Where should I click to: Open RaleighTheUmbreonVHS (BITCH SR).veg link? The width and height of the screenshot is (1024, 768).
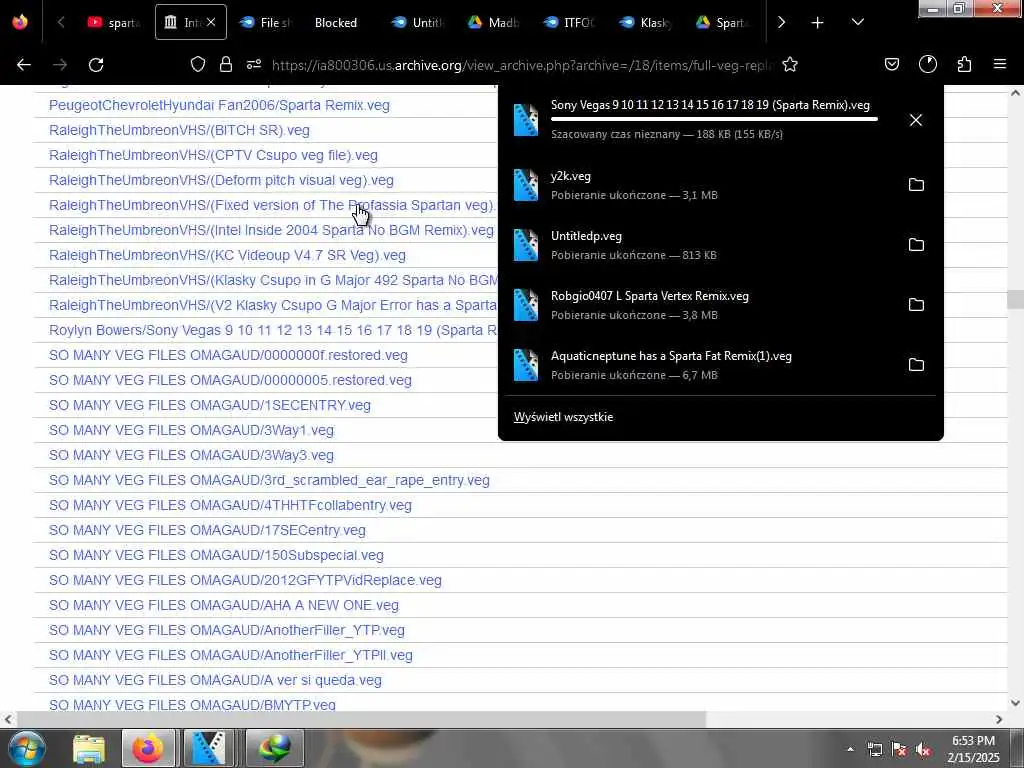179,130
